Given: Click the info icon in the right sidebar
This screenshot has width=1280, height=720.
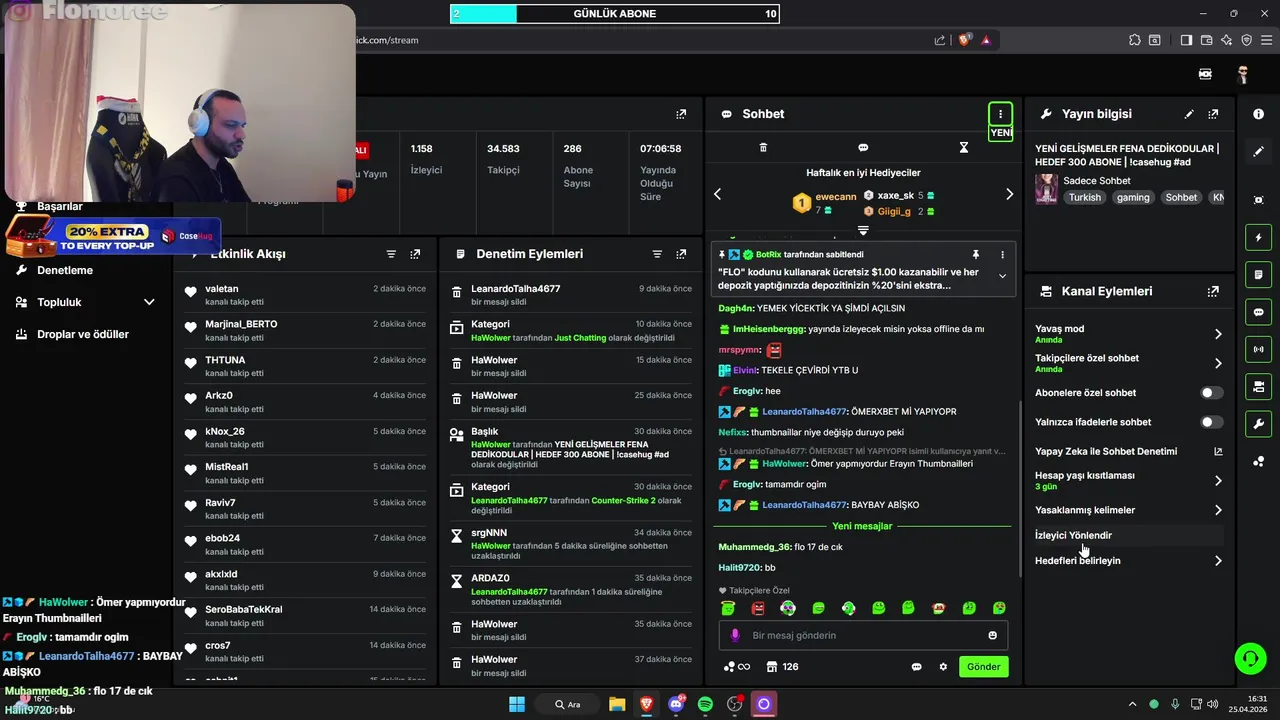Looking at the screenshot, I should tap(1258, 114).
